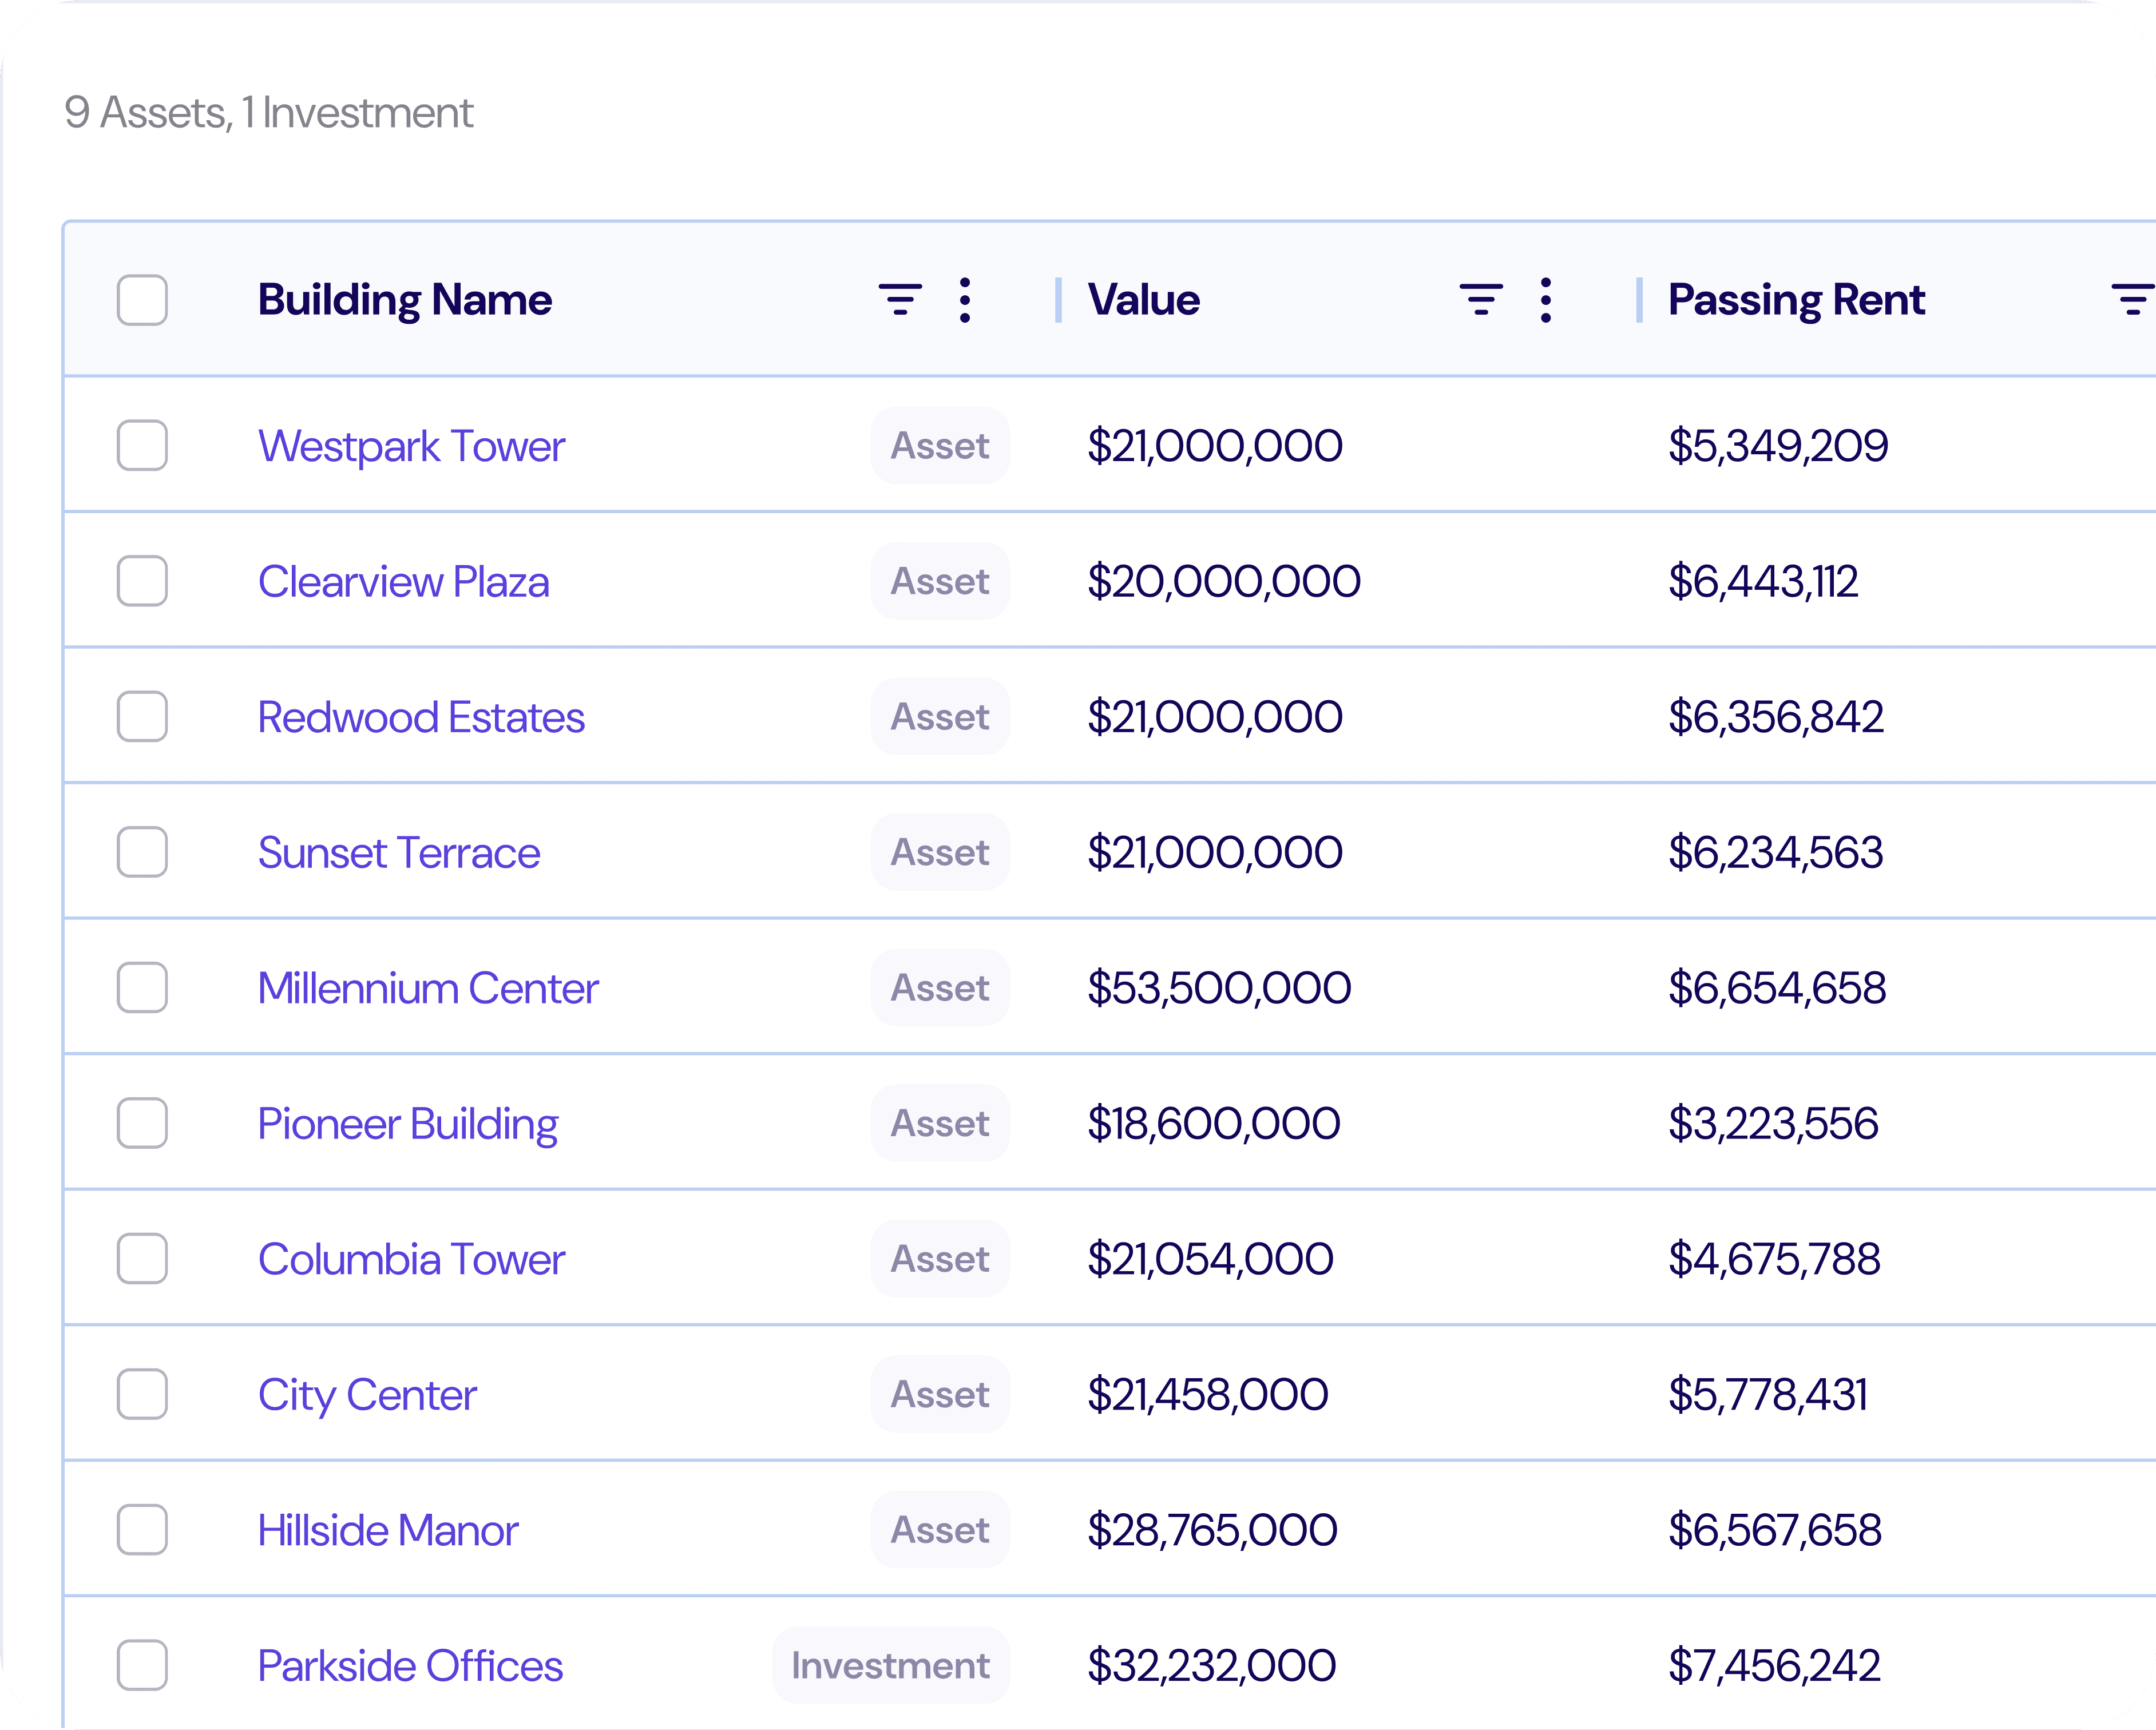Check the Westpark Tower row checkbox
Image resolution: width=2156 pixels, height=1730 pixels.
point(142,445)
